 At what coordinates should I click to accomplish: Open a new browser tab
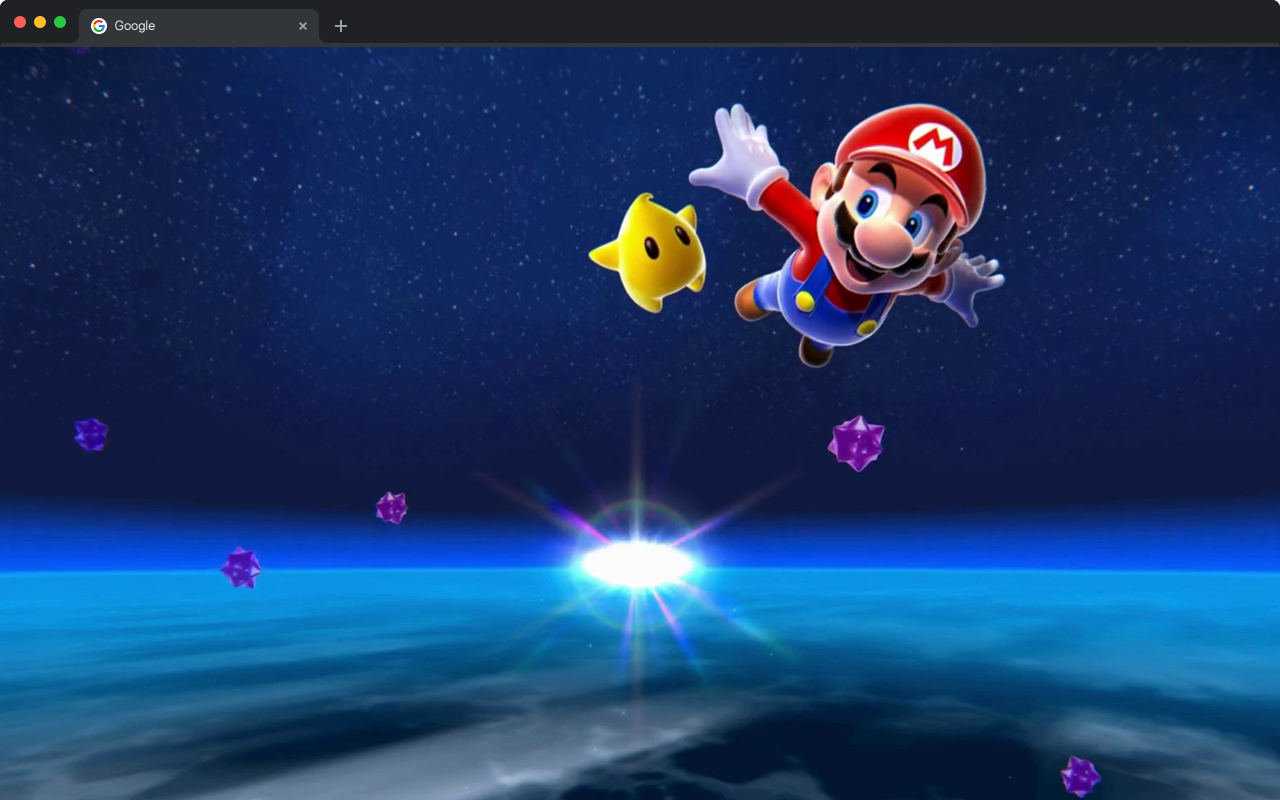coord(341,26)
